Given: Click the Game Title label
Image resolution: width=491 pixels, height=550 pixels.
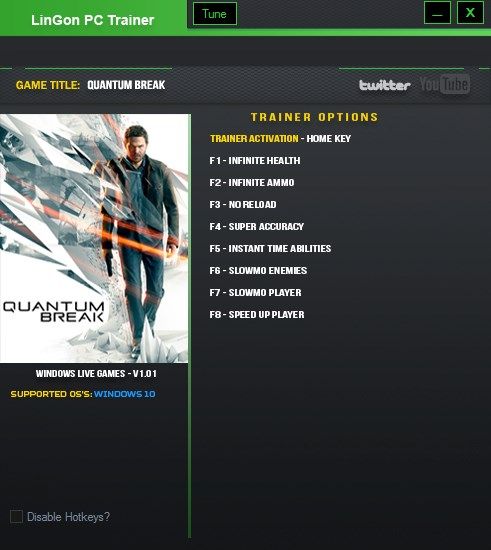Looking at the screenshot, I should tap(48, 85).
